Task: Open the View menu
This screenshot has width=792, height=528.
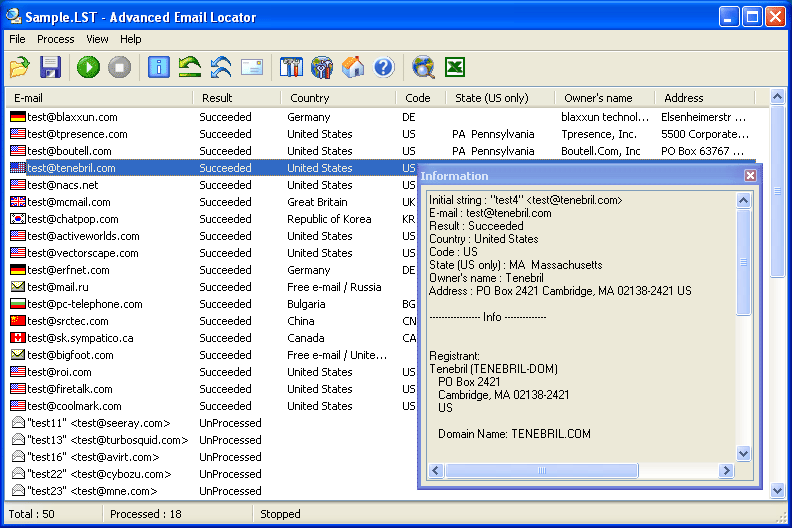Action: 97,39
